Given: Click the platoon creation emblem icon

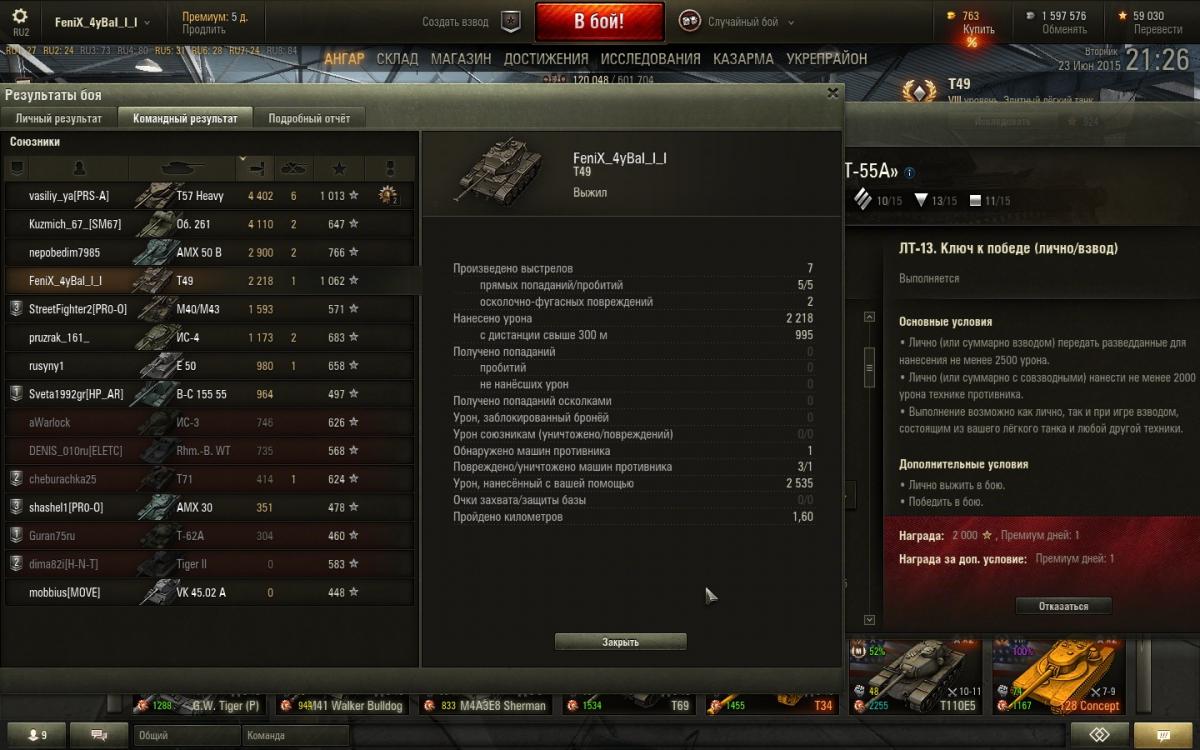Looking at the screenshot, I should (x=510, y=21).
